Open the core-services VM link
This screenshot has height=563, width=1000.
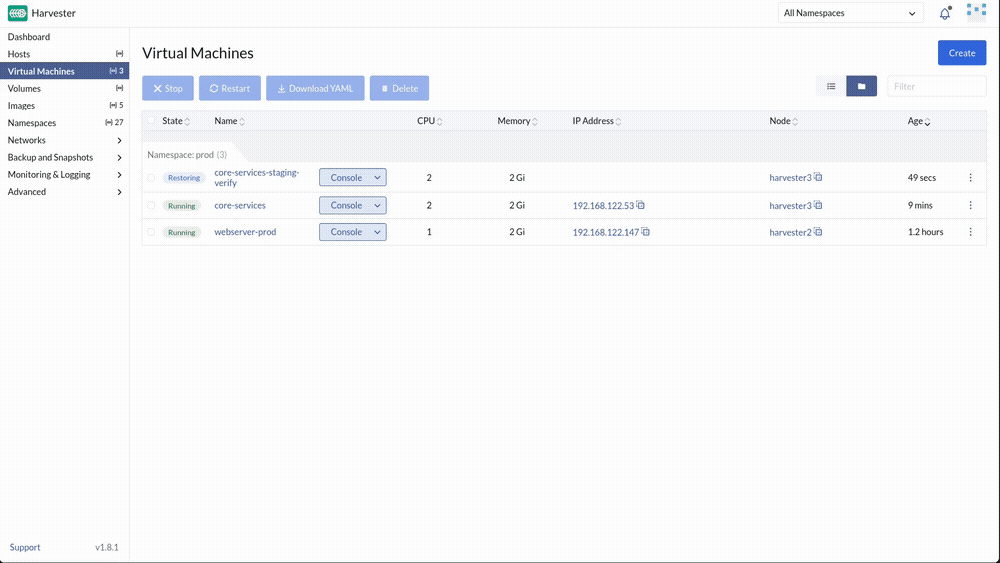tap(240, 205)
